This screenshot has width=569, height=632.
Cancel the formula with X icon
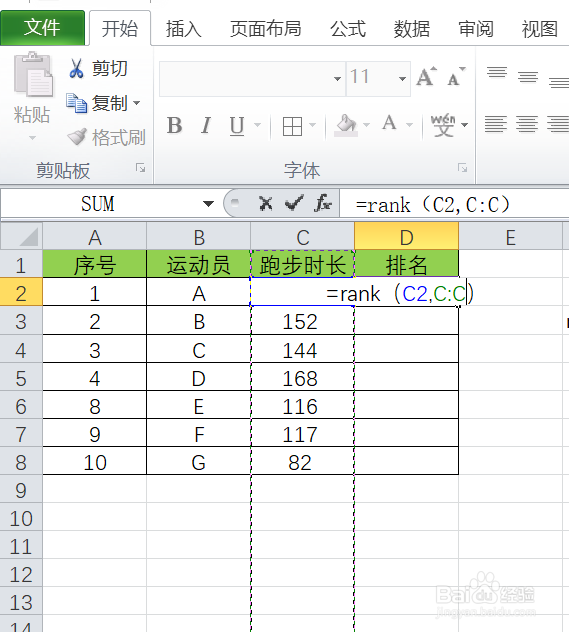point(266,204)
